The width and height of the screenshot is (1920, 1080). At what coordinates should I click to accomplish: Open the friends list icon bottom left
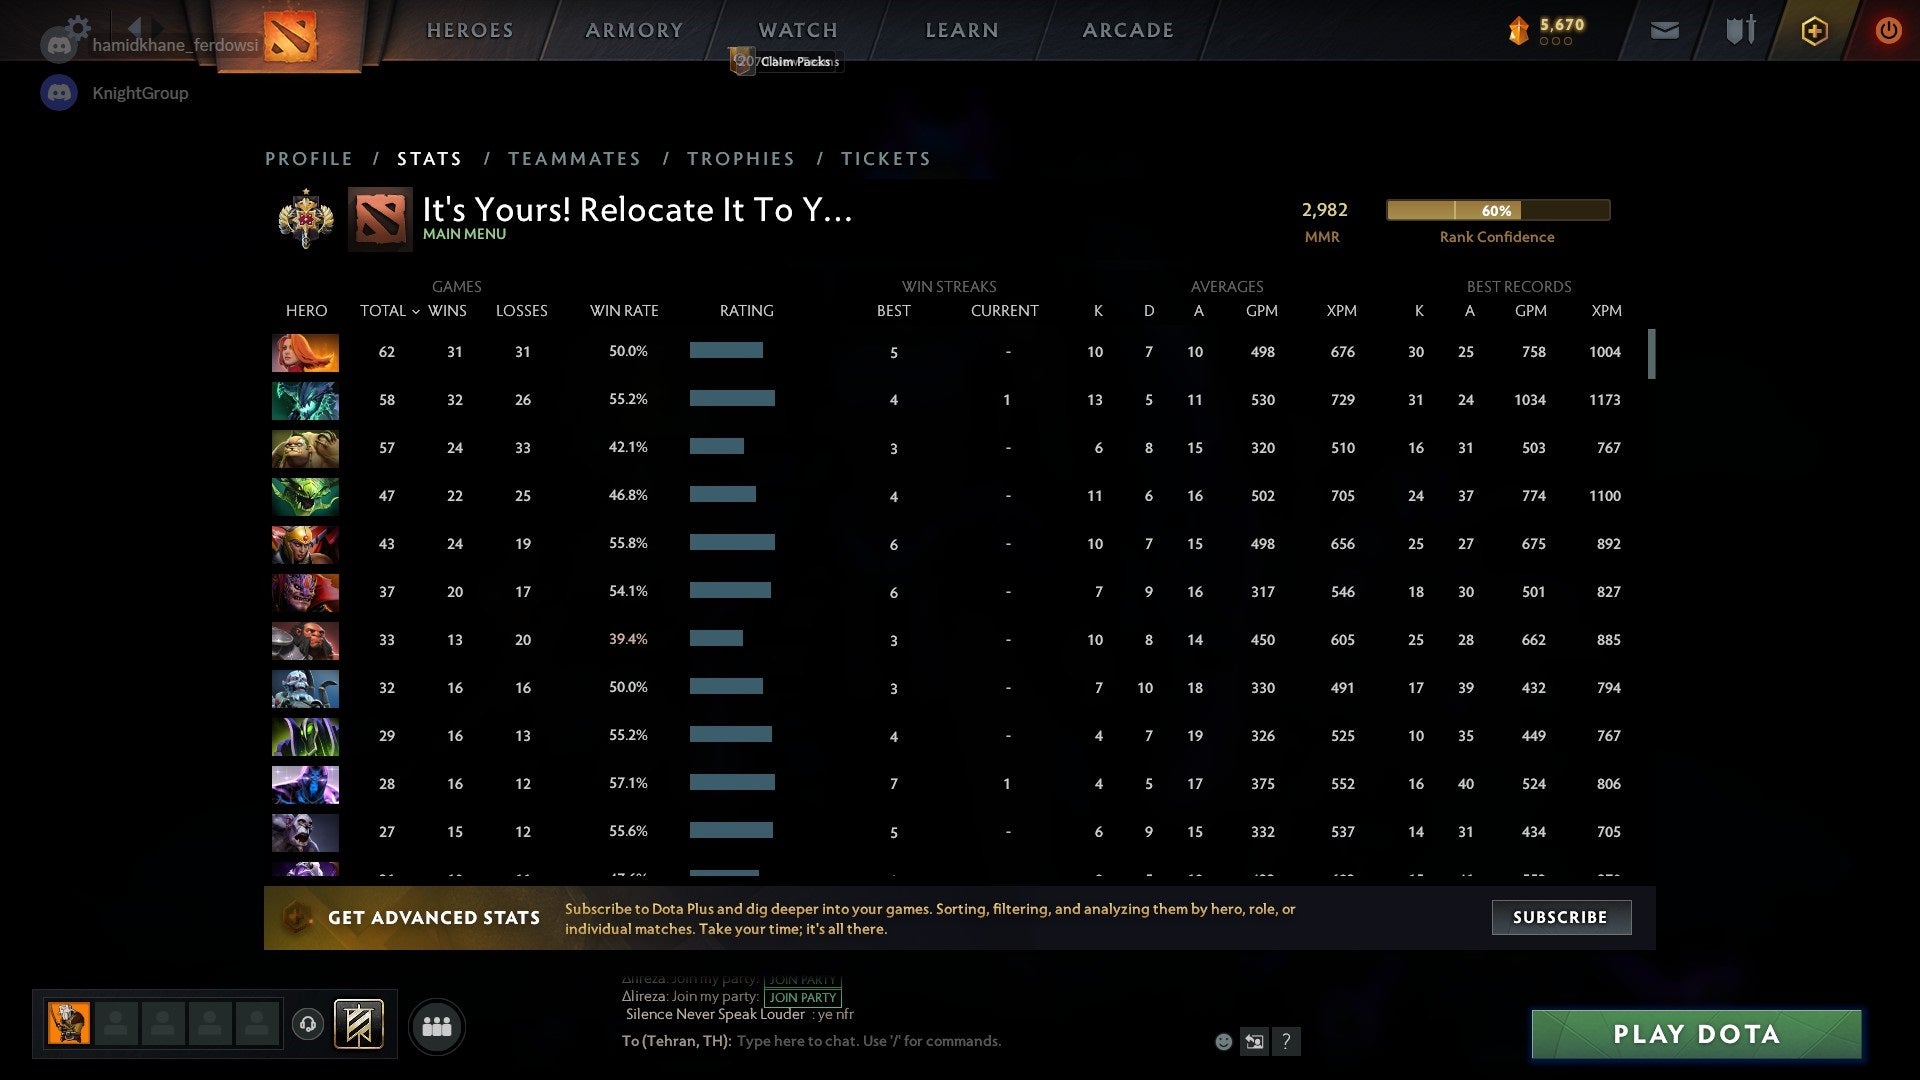[x=437, y=1025]
